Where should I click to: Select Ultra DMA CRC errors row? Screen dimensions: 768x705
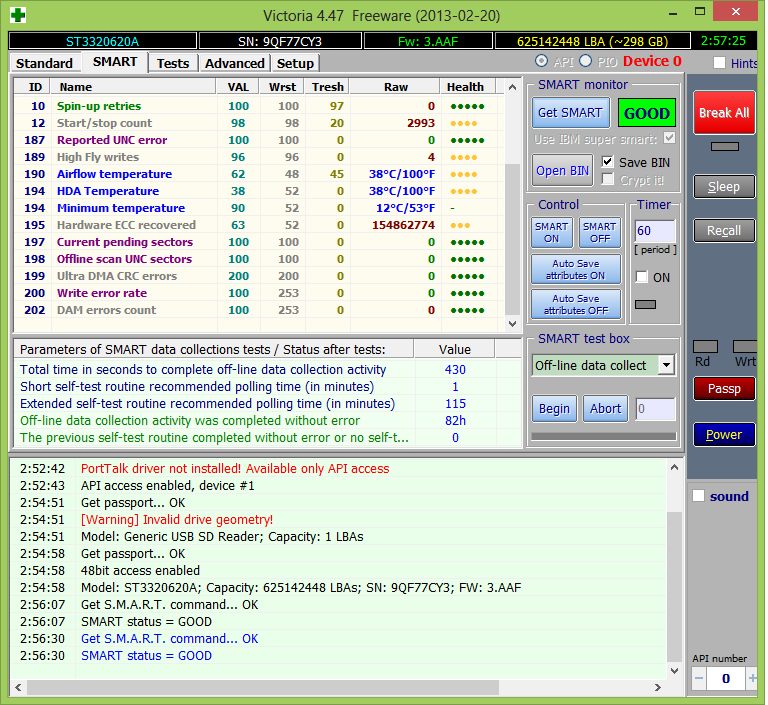tap(260, 276)
